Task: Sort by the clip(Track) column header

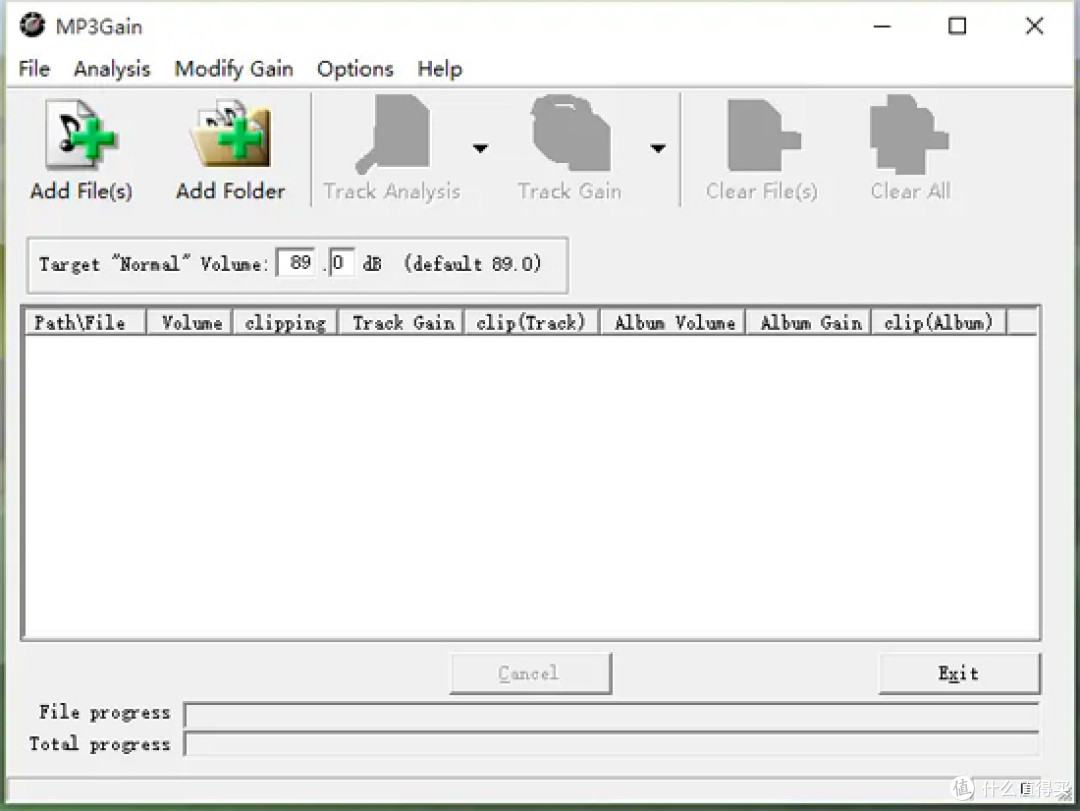Action: tap(532, 322)
